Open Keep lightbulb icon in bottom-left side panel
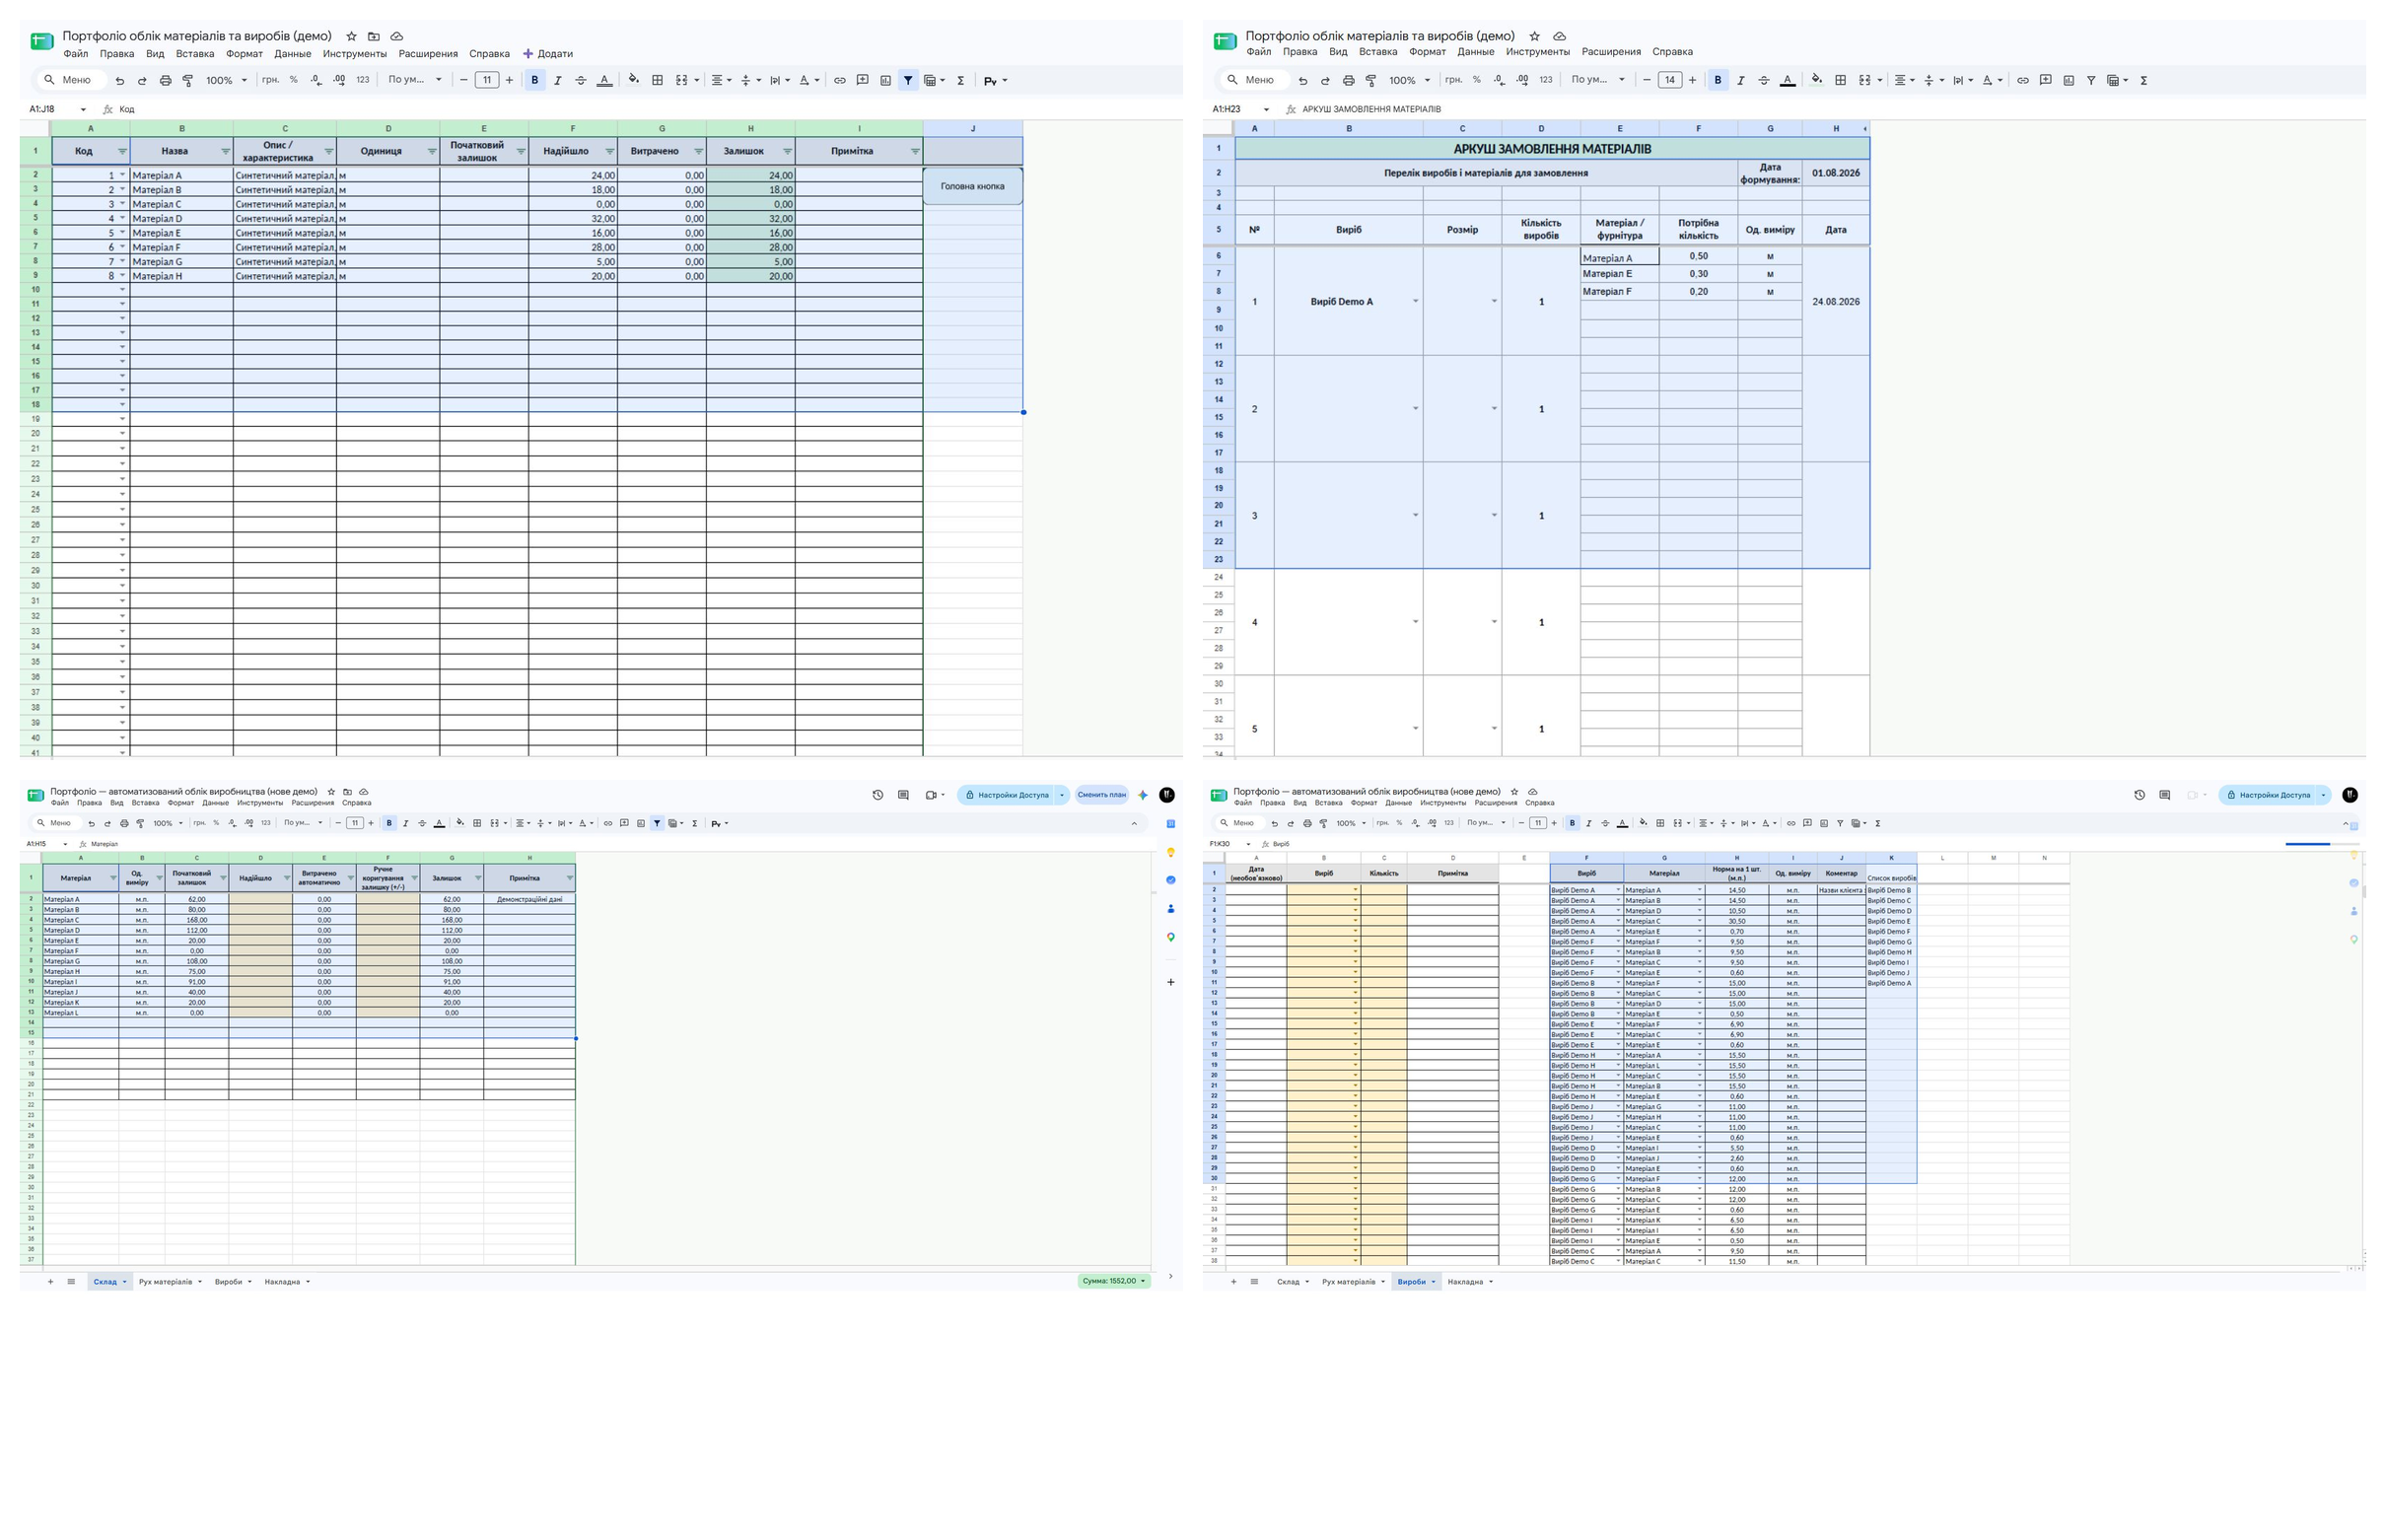Viewport: 2386px width, 1540px height. (x=1170, y=852)
